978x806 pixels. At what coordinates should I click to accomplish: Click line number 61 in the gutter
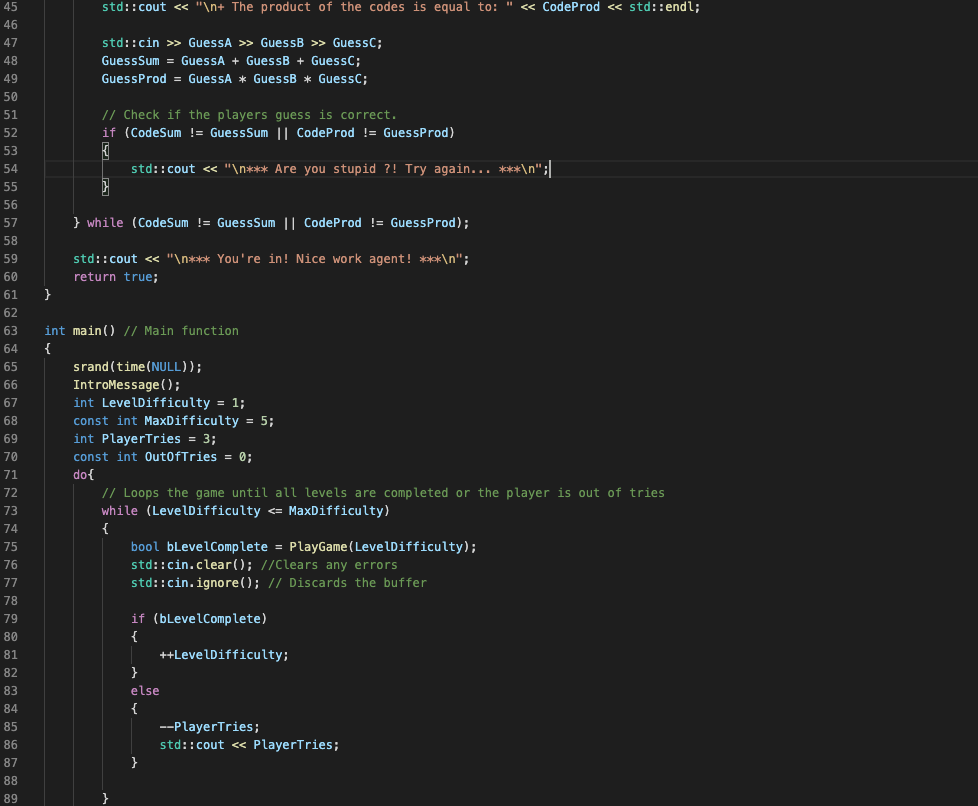pos(11,295)
